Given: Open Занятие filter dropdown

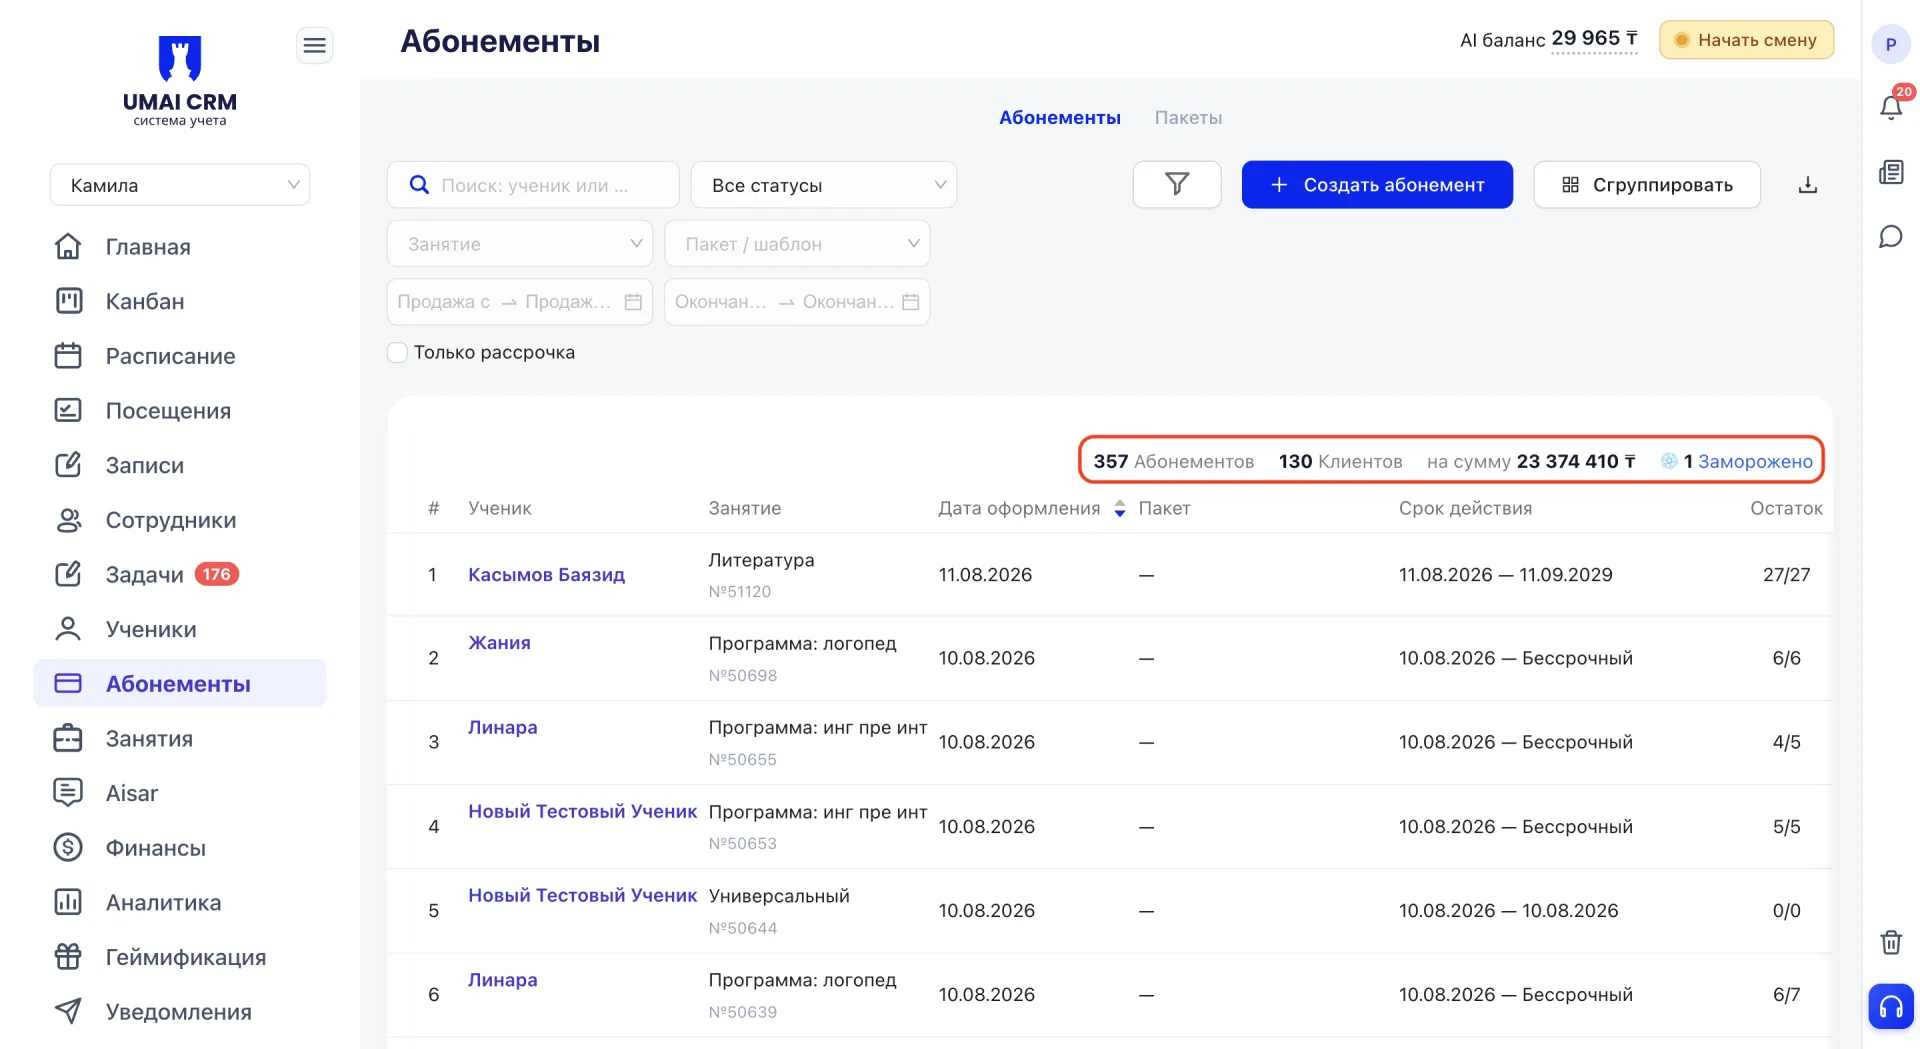Looking at the screenshot, I should [520, 244].
